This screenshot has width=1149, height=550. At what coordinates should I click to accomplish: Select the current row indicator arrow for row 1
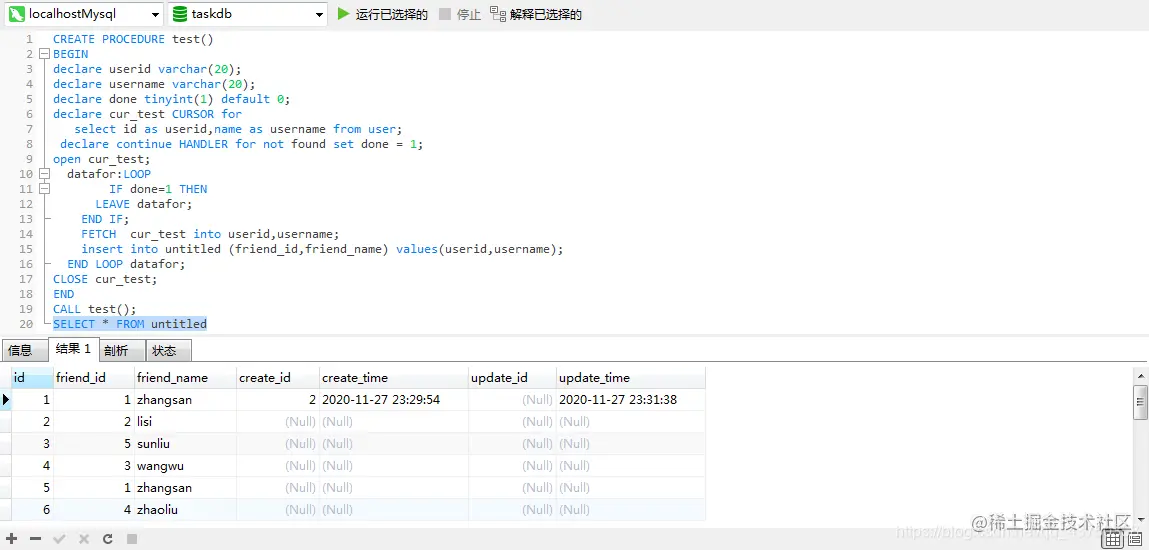coord(6,400)
